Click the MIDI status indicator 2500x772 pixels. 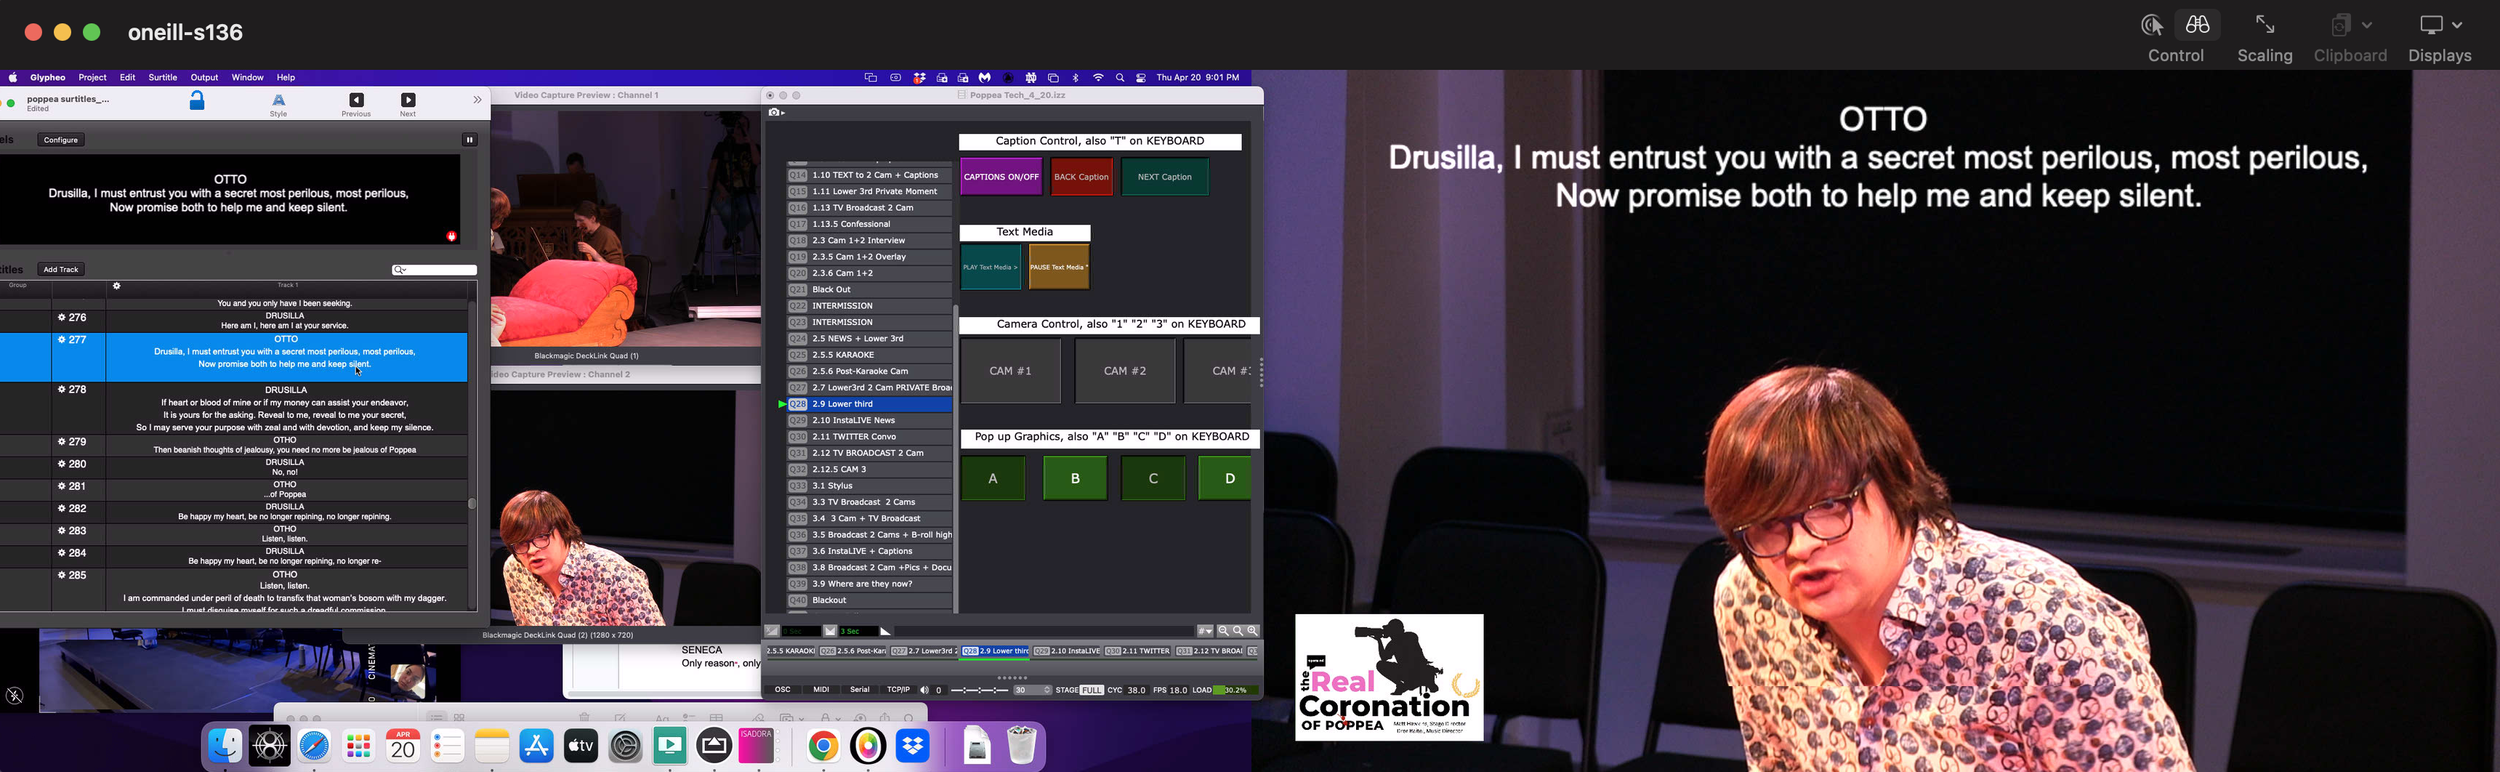[x=821, y=690]
